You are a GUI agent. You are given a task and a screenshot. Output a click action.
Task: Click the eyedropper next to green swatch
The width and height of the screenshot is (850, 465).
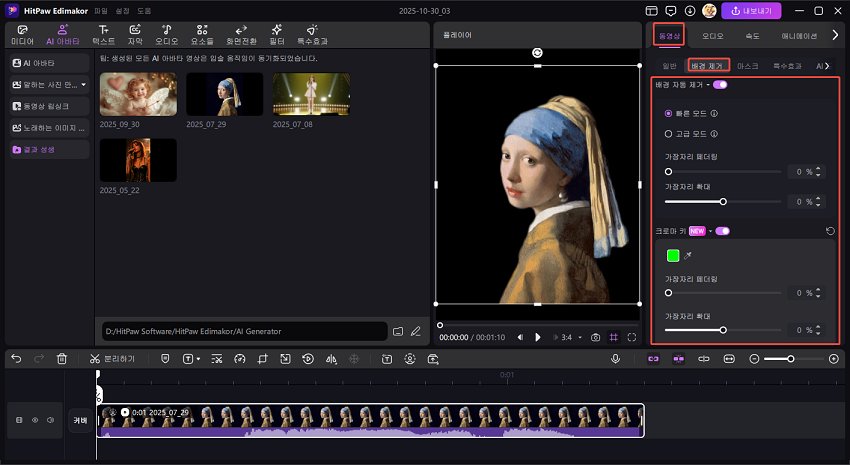(x=688, y=256)
